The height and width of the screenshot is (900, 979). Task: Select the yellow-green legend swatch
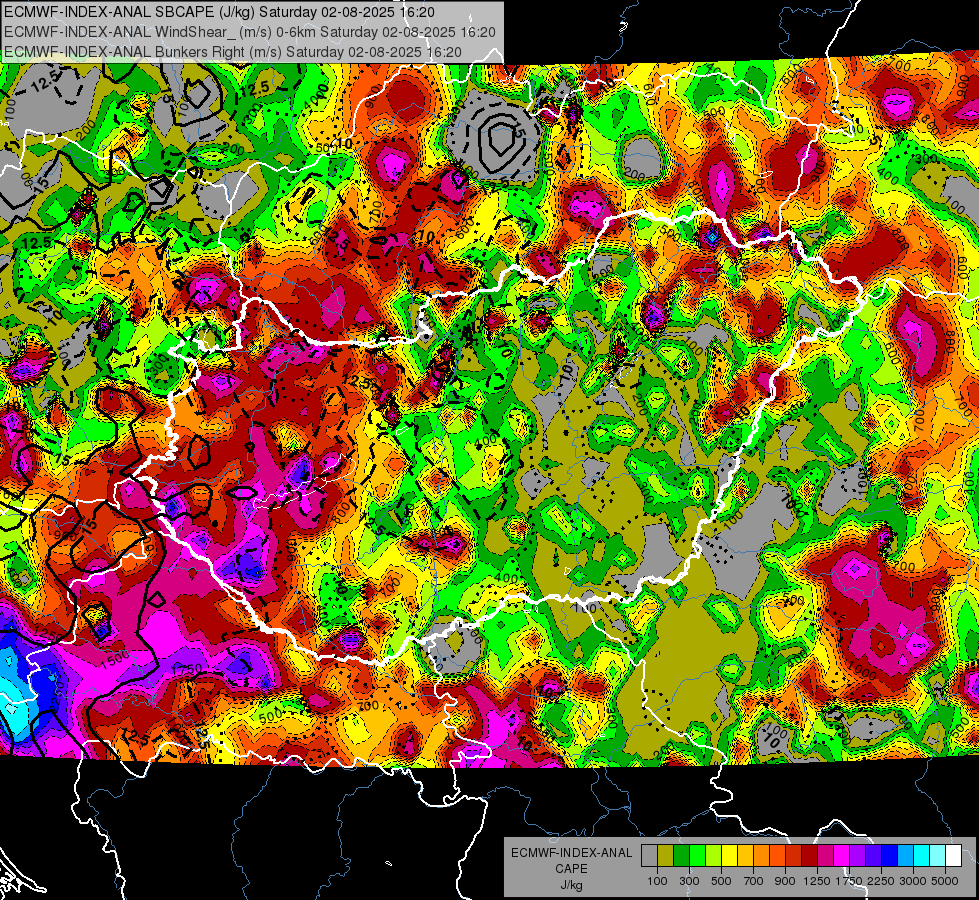click(x=713, y=856)
